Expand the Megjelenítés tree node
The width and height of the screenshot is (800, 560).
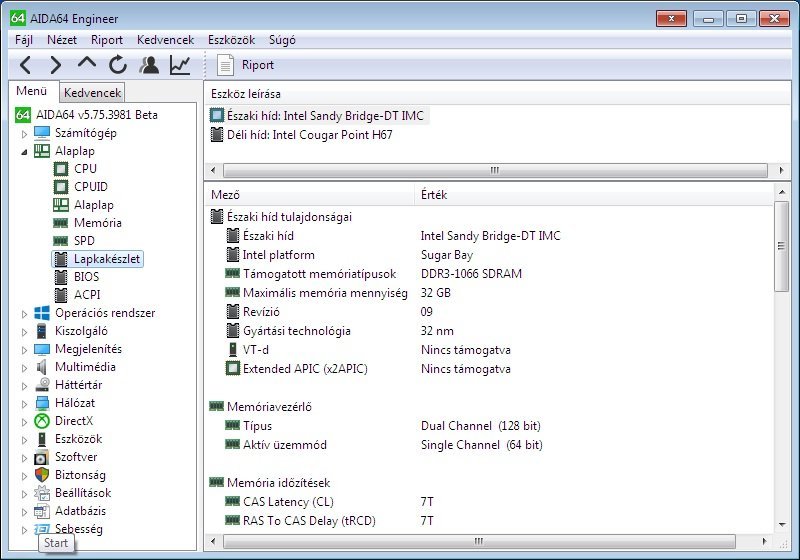point(24,350)
